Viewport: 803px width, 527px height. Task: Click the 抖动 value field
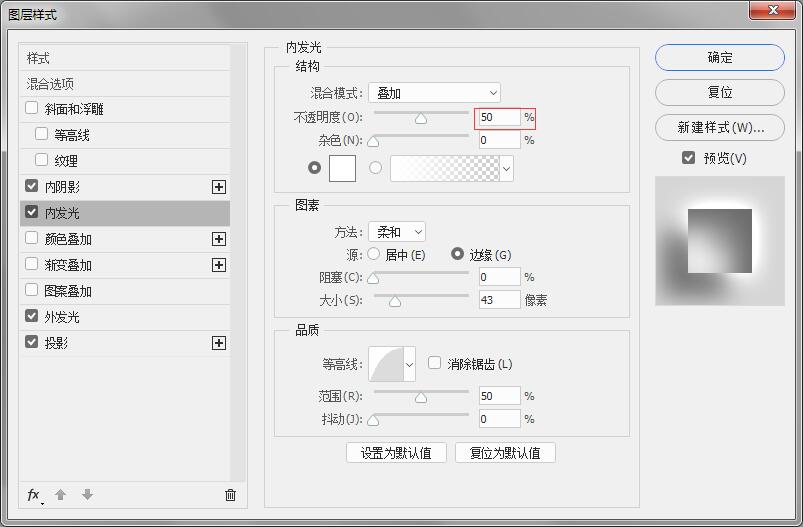(499, 418)
